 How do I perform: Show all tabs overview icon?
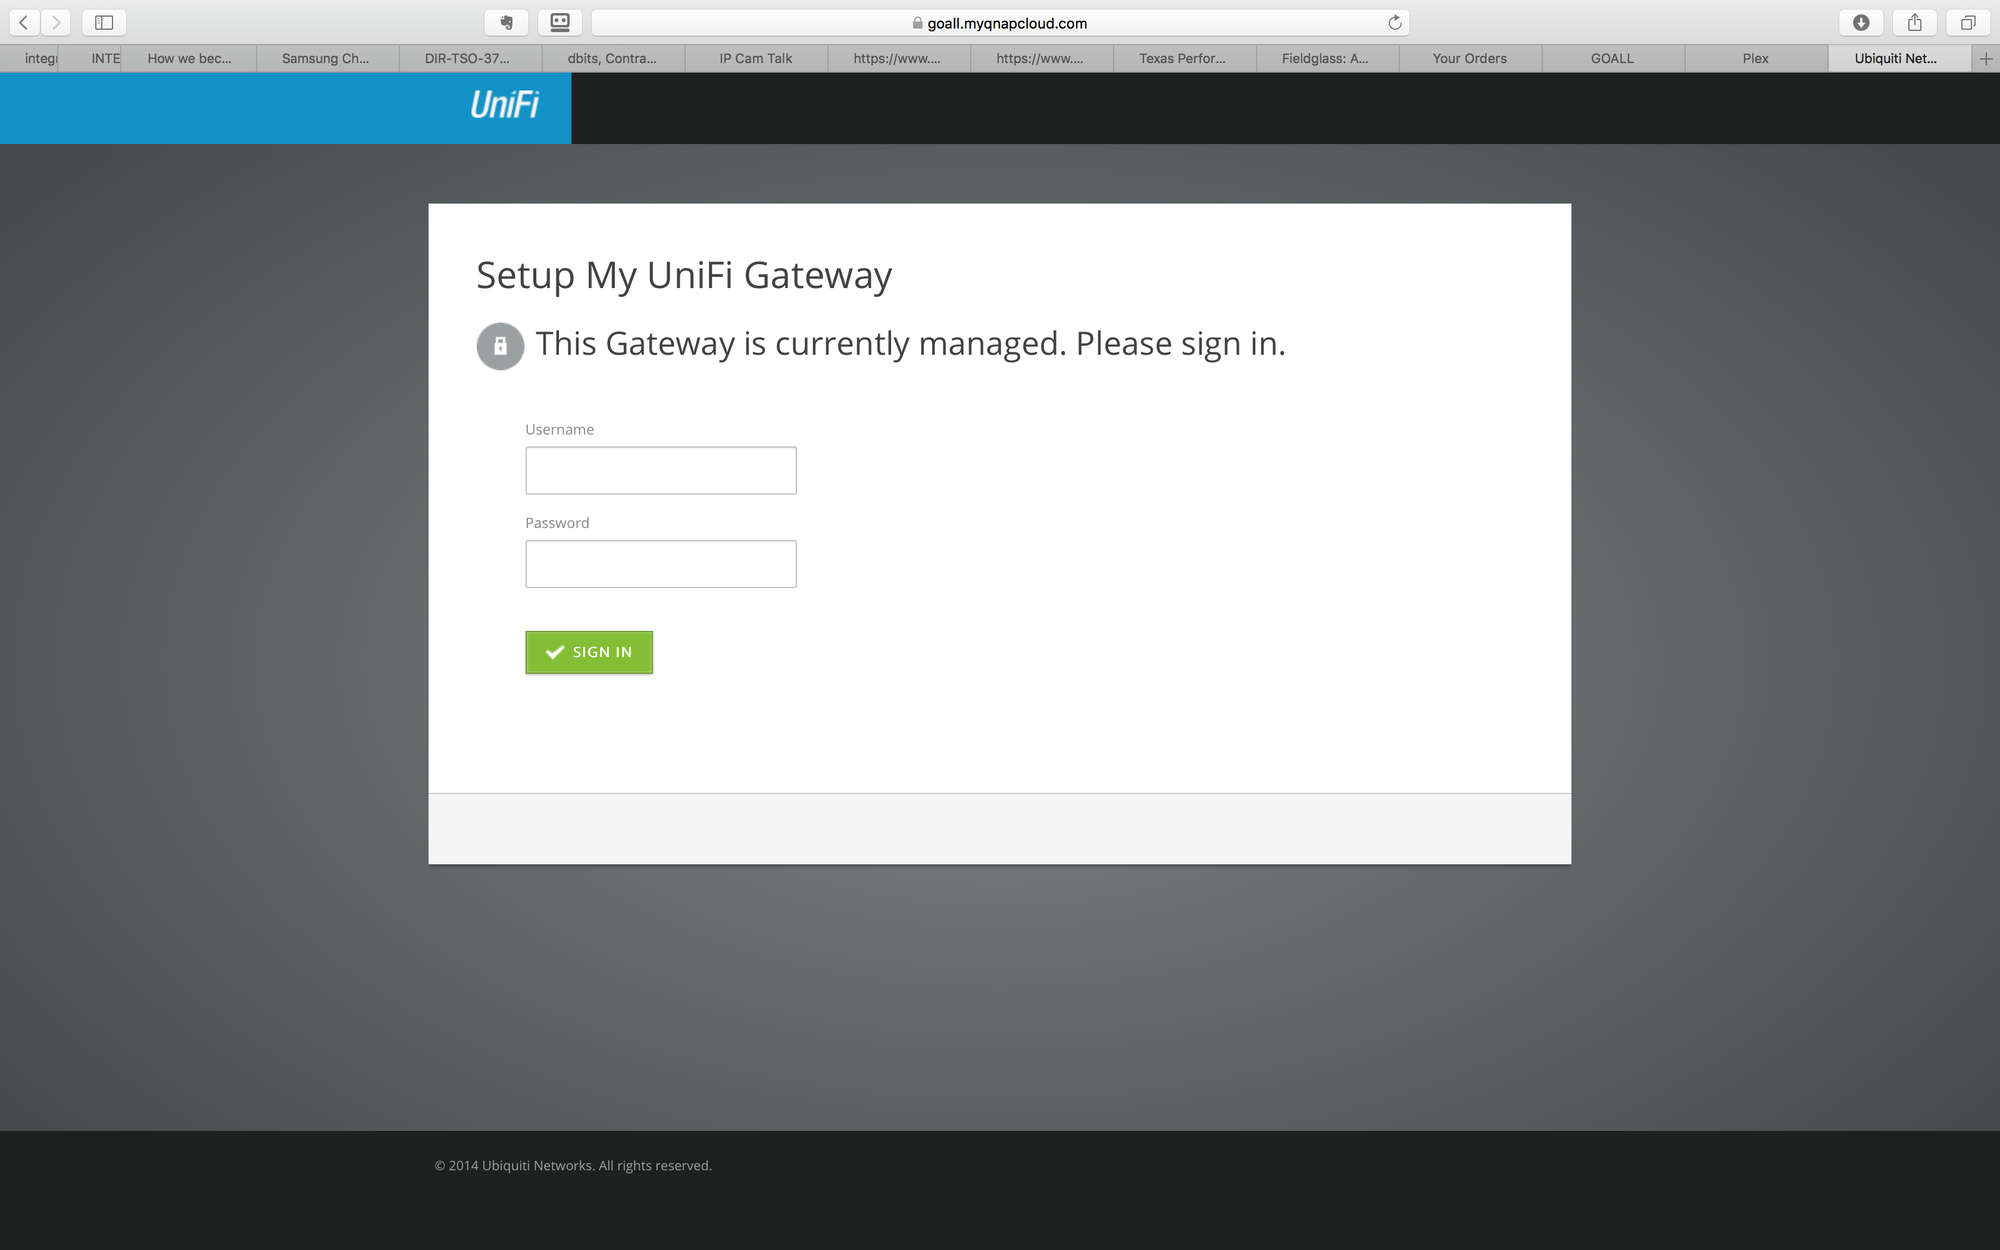[x=1968, y=22]
